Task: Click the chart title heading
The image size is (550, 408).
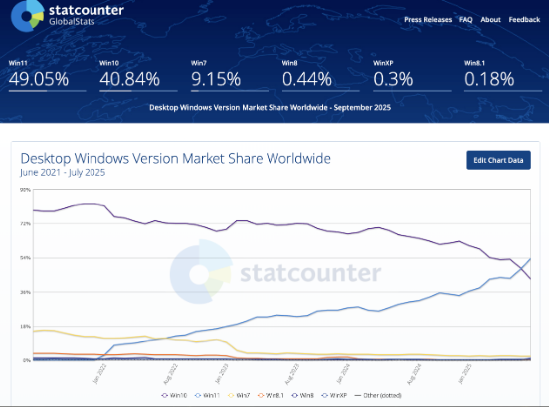Action: click(x=175, y=159)
